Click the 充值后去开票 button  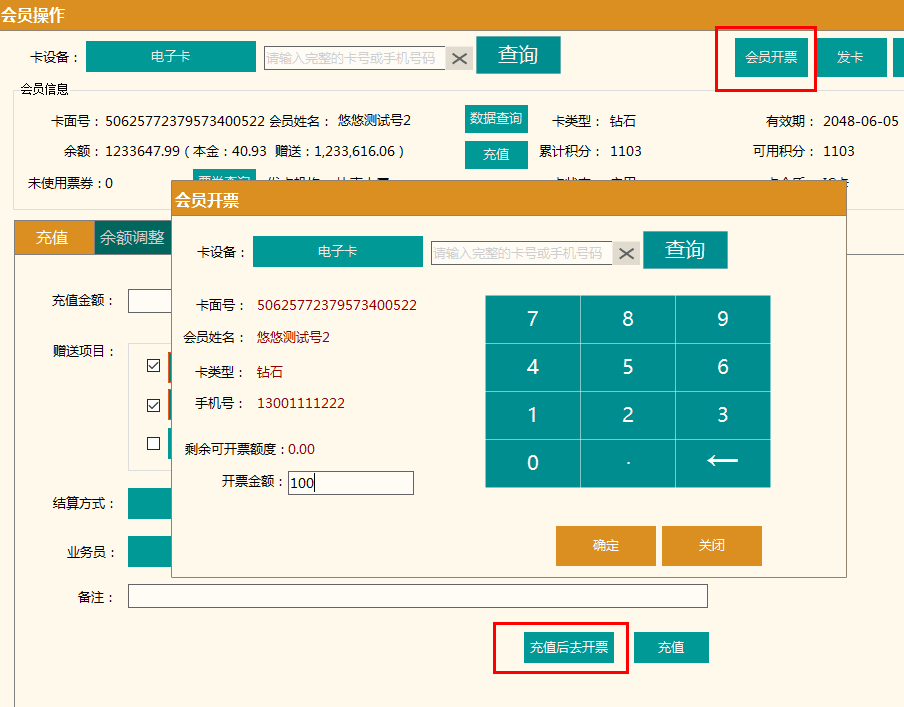pyautogui.click(x=568, y=647)
